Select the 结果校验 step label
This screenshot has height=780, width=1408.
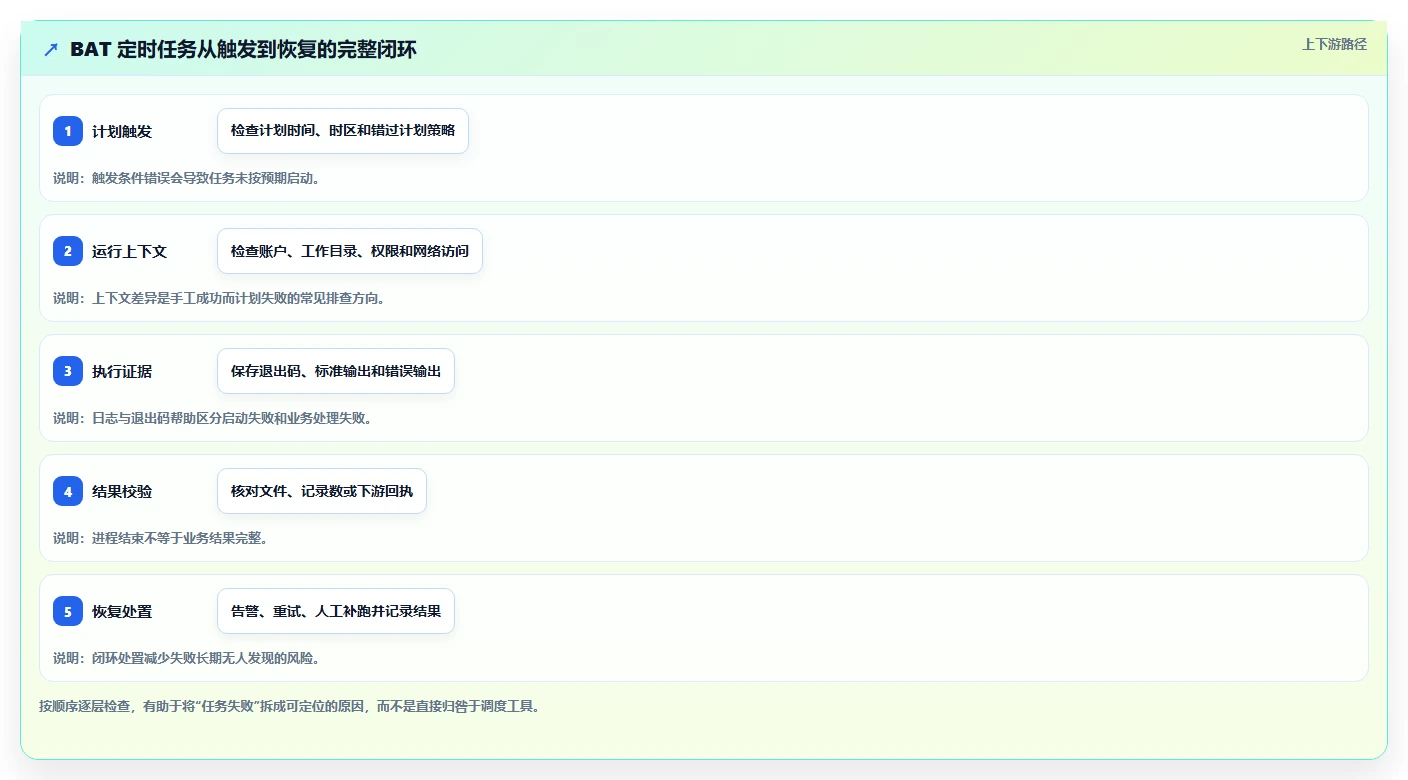(x=122, y=492)
